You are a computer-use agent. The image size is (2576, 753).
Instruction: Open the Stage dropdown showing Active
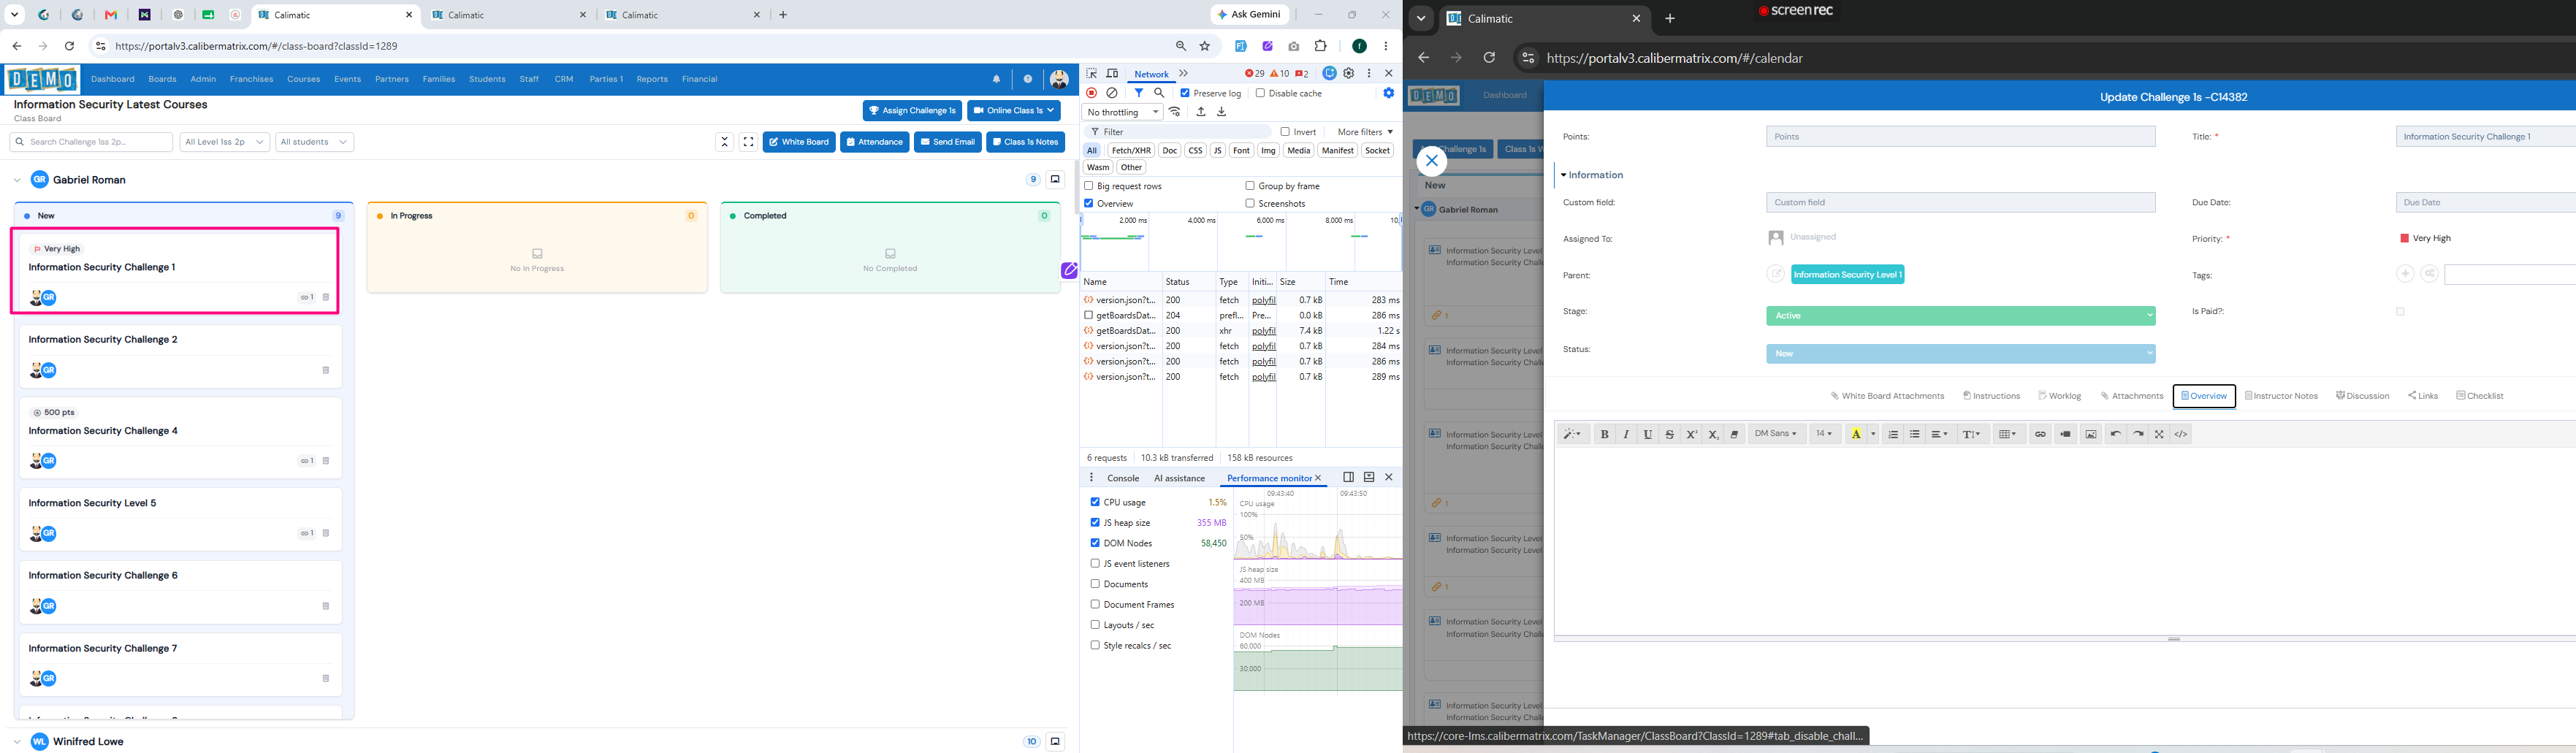pos(1960,316)
